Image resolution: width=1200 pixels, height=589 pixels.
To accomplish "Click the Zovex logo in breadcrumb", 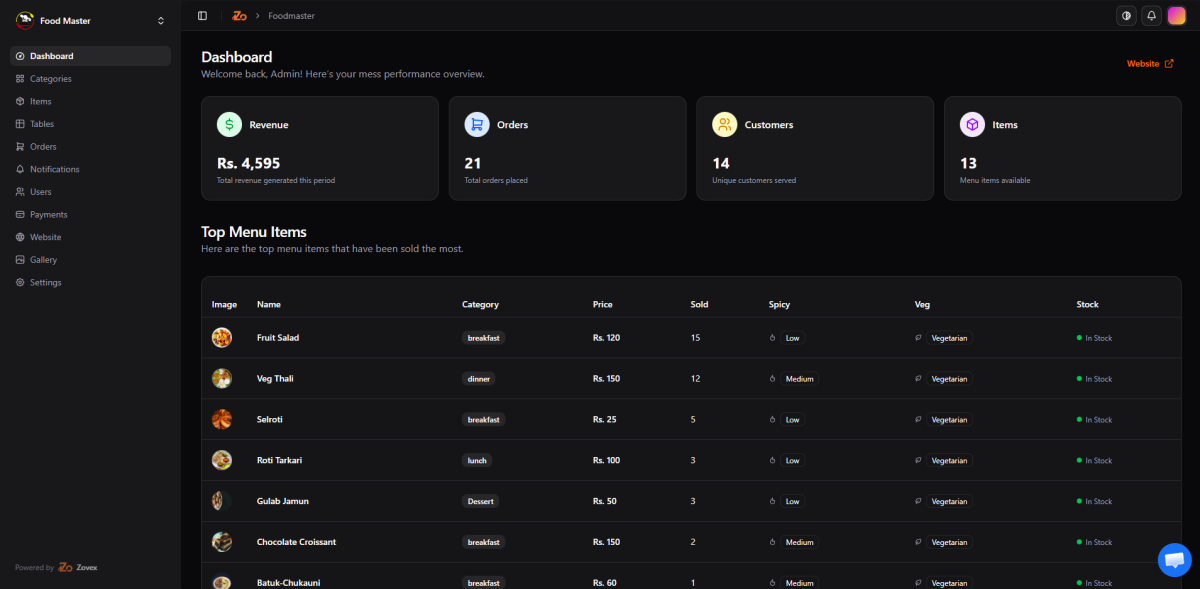I will point(239,16).
